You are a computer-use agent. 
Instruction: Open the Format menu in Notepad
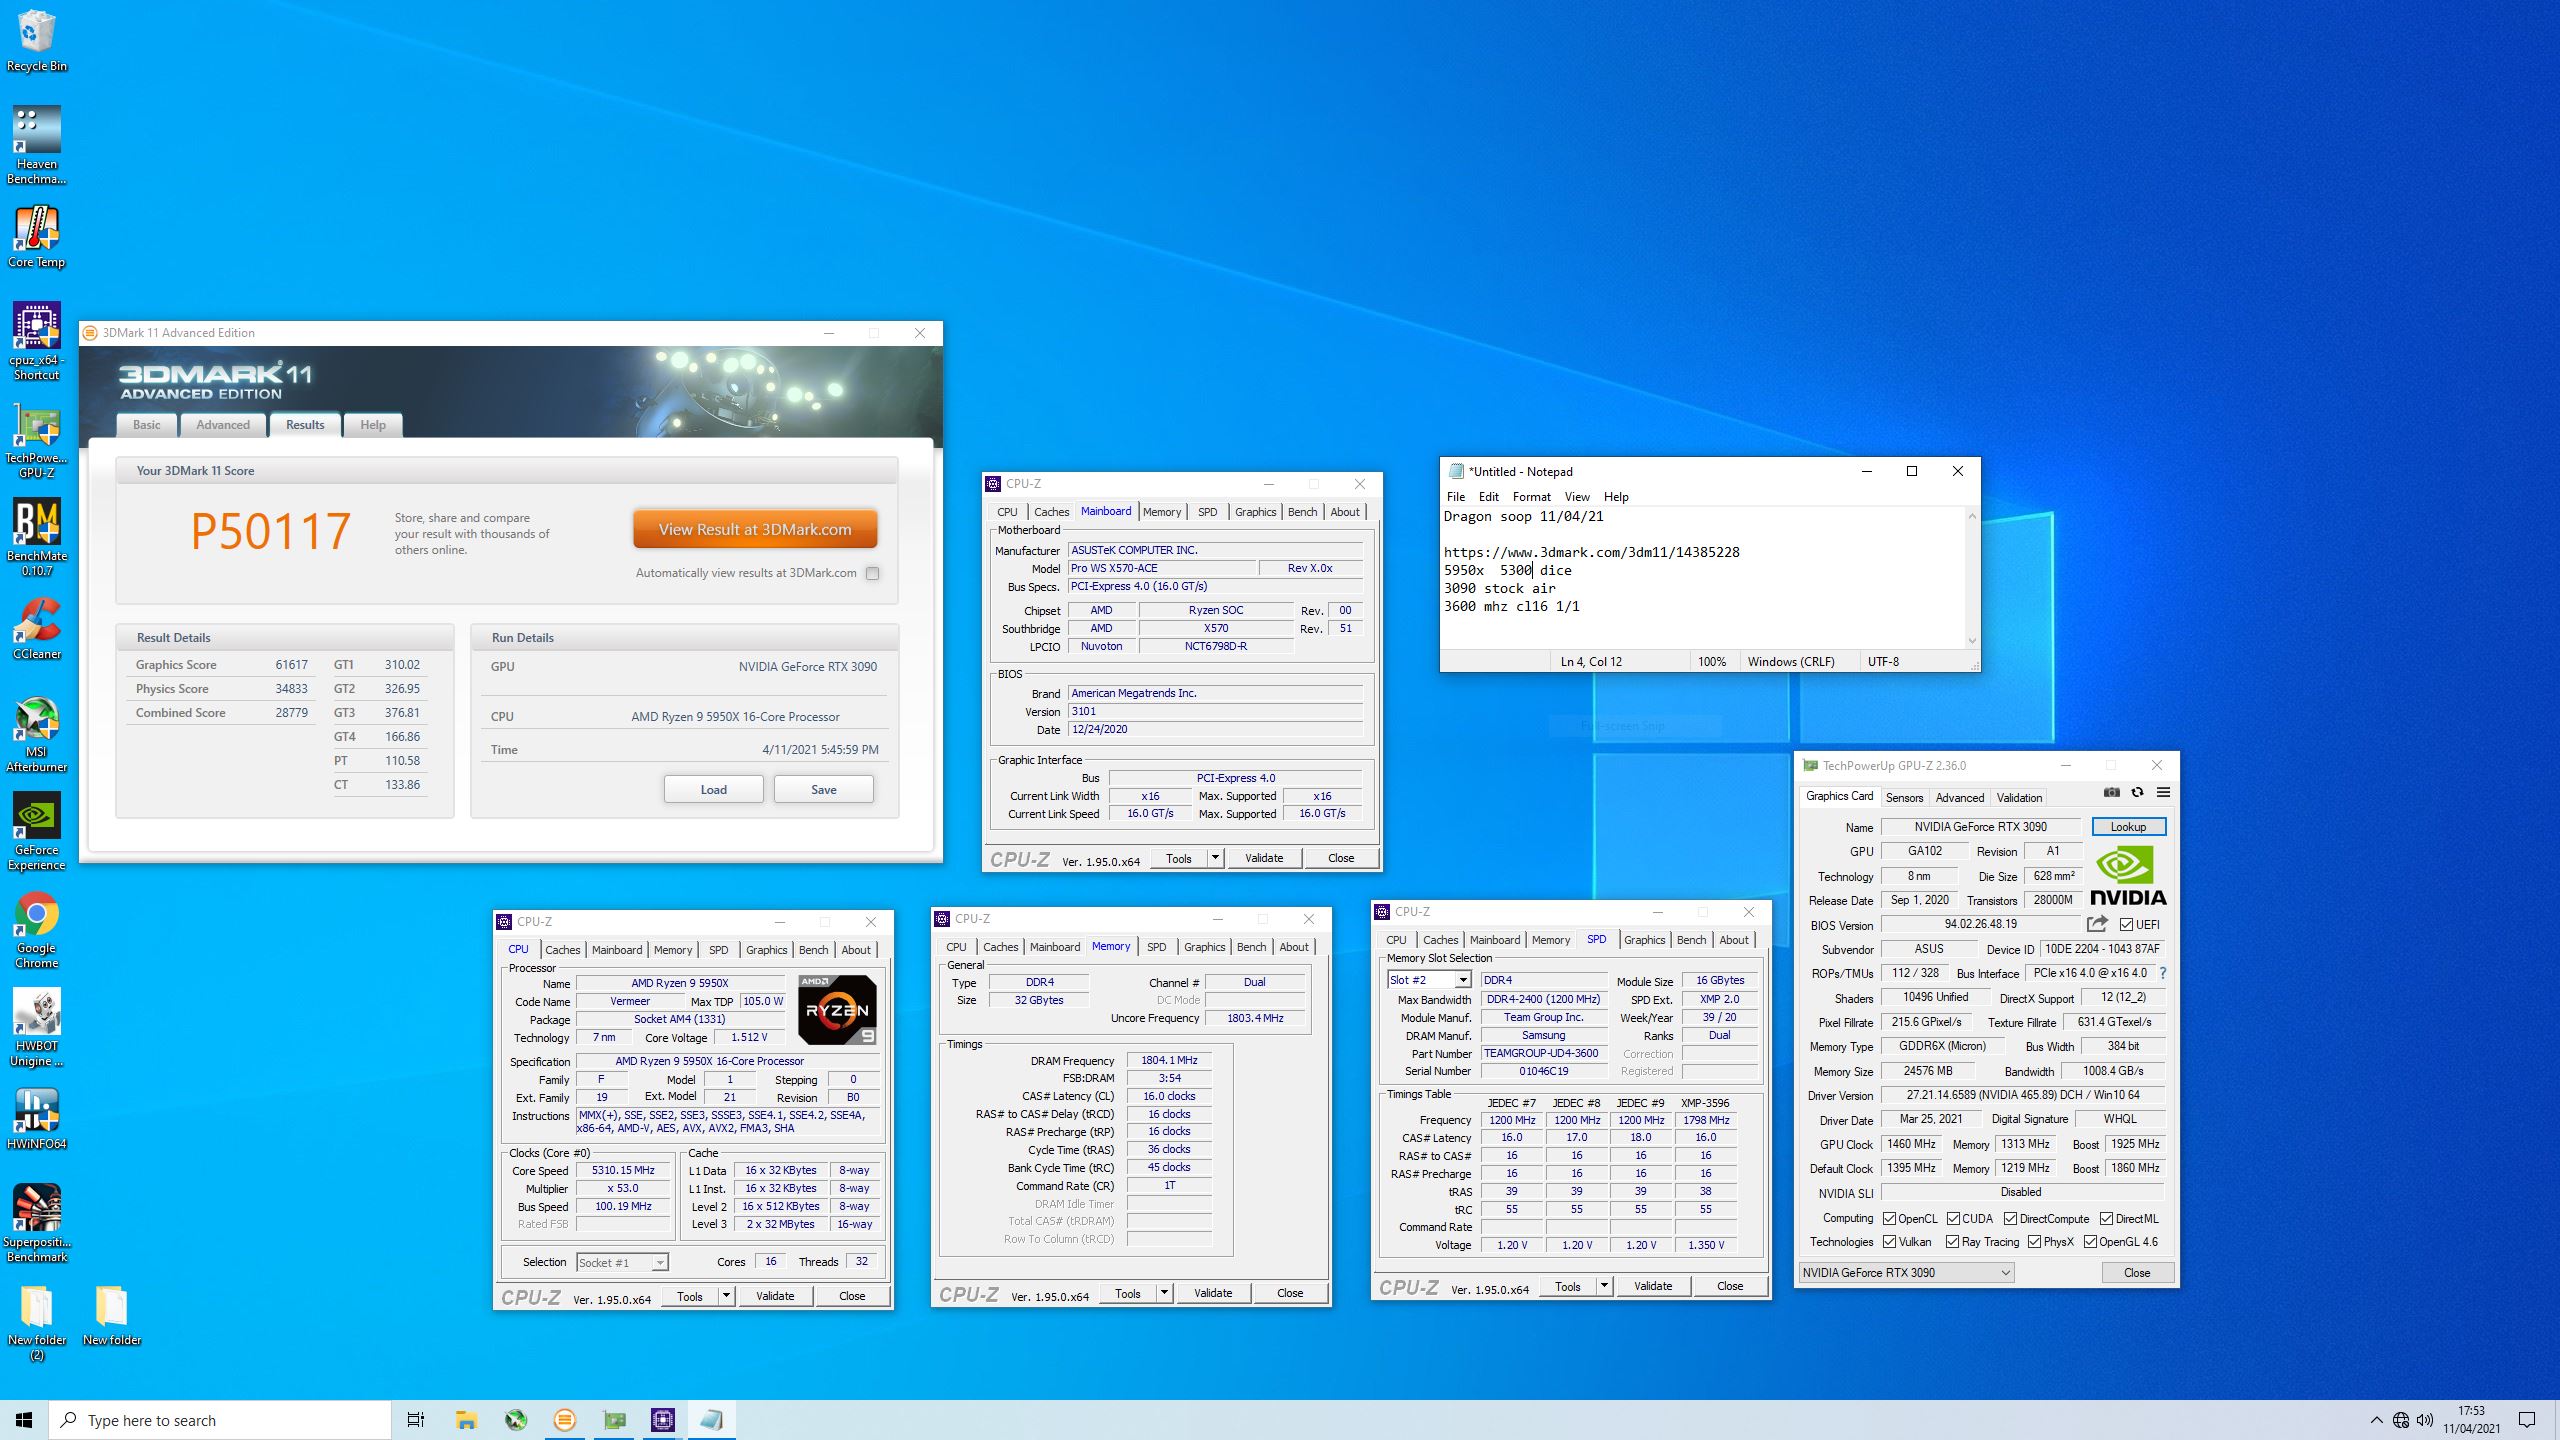pyautogui.click(x=1531, y=497)
